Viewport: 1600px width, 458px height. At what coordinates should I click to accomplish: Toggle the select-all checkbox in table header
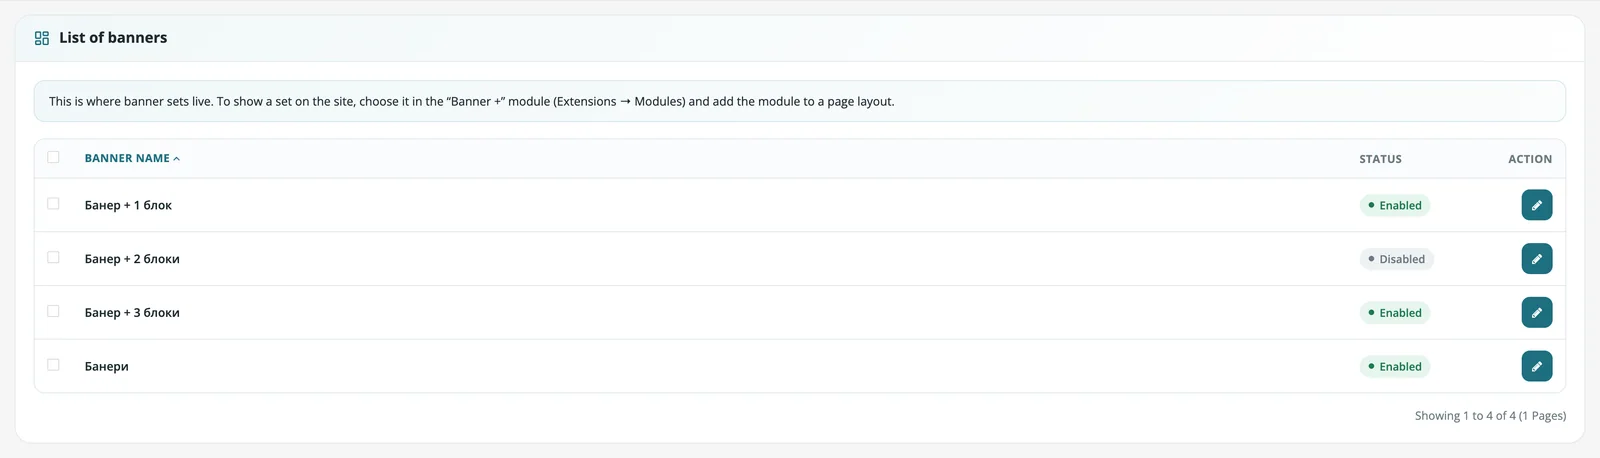(53, 157)
